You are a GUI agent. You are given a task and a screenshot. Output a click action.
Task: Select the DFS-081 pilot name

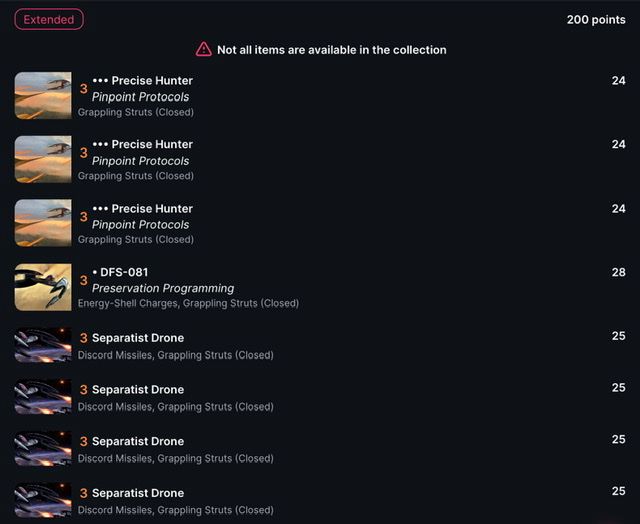click(x=124, y=272)
